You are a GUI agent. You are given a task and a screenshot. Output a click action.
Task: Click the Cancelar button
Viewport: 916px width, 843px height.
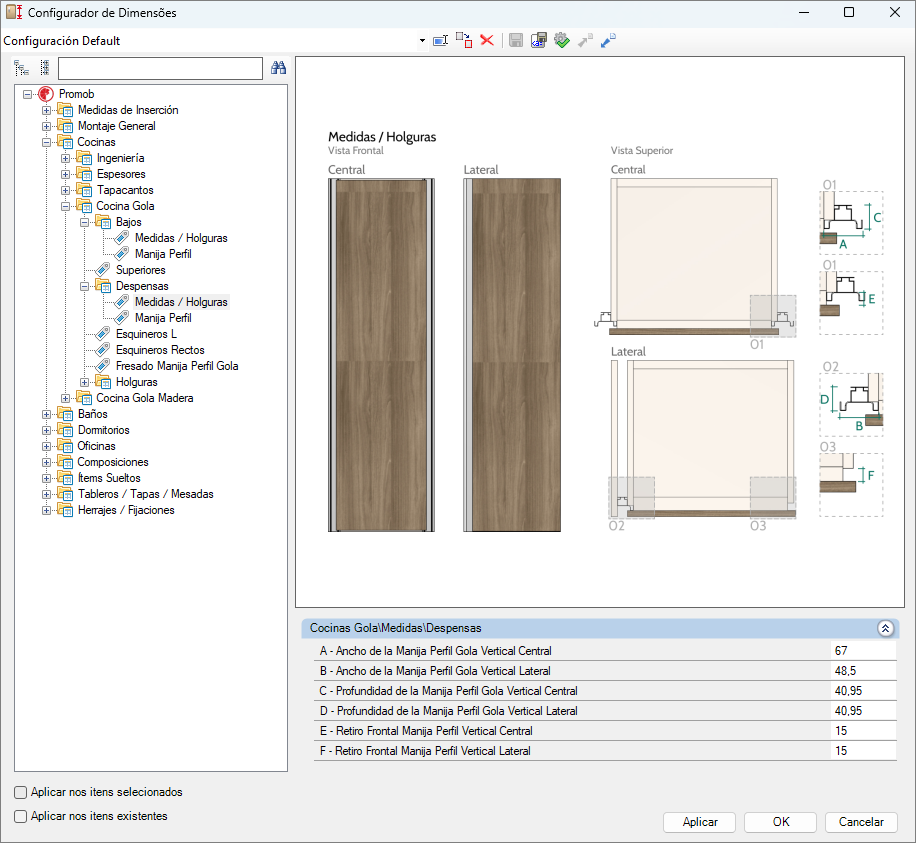861,822
